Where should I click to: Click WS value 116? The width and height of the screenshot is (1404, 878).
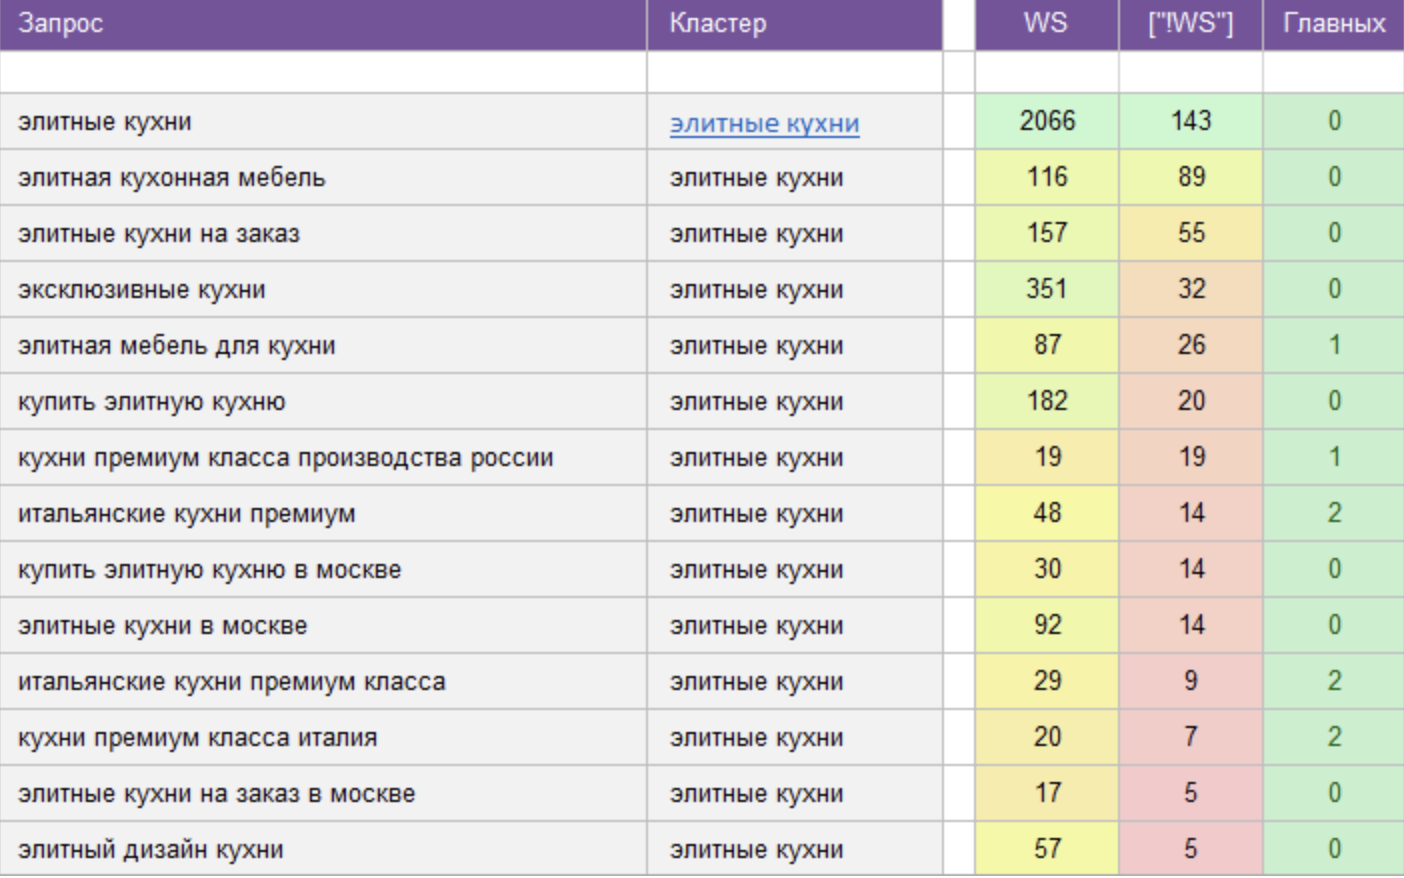point(1047,178)
